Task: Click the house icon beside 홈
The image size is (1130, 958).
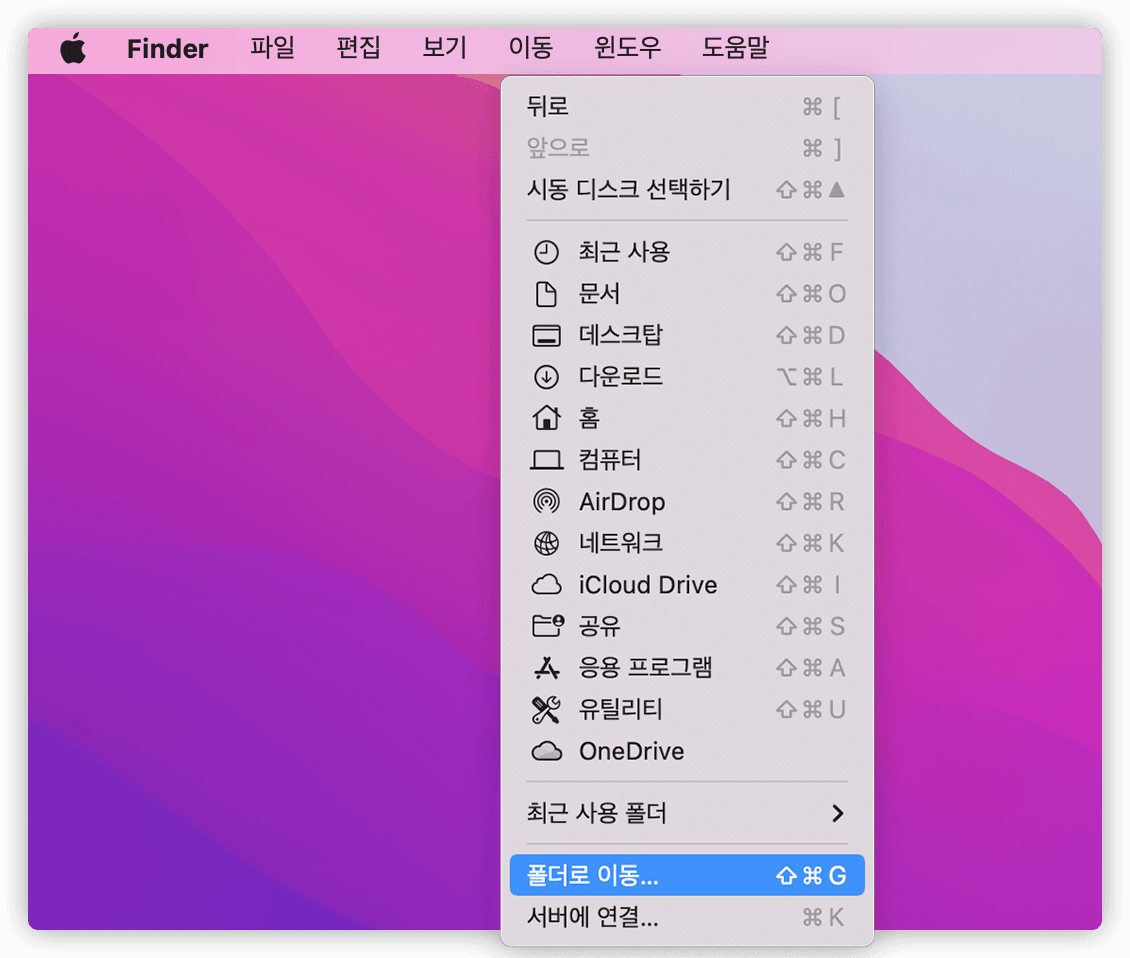Action: (546, 418)
